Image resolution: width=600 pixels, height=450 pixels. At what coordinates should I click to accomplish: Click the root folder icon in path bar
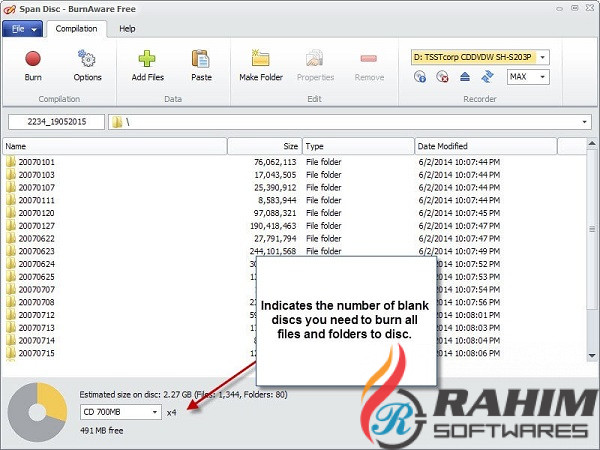click(x=117, y=122)
